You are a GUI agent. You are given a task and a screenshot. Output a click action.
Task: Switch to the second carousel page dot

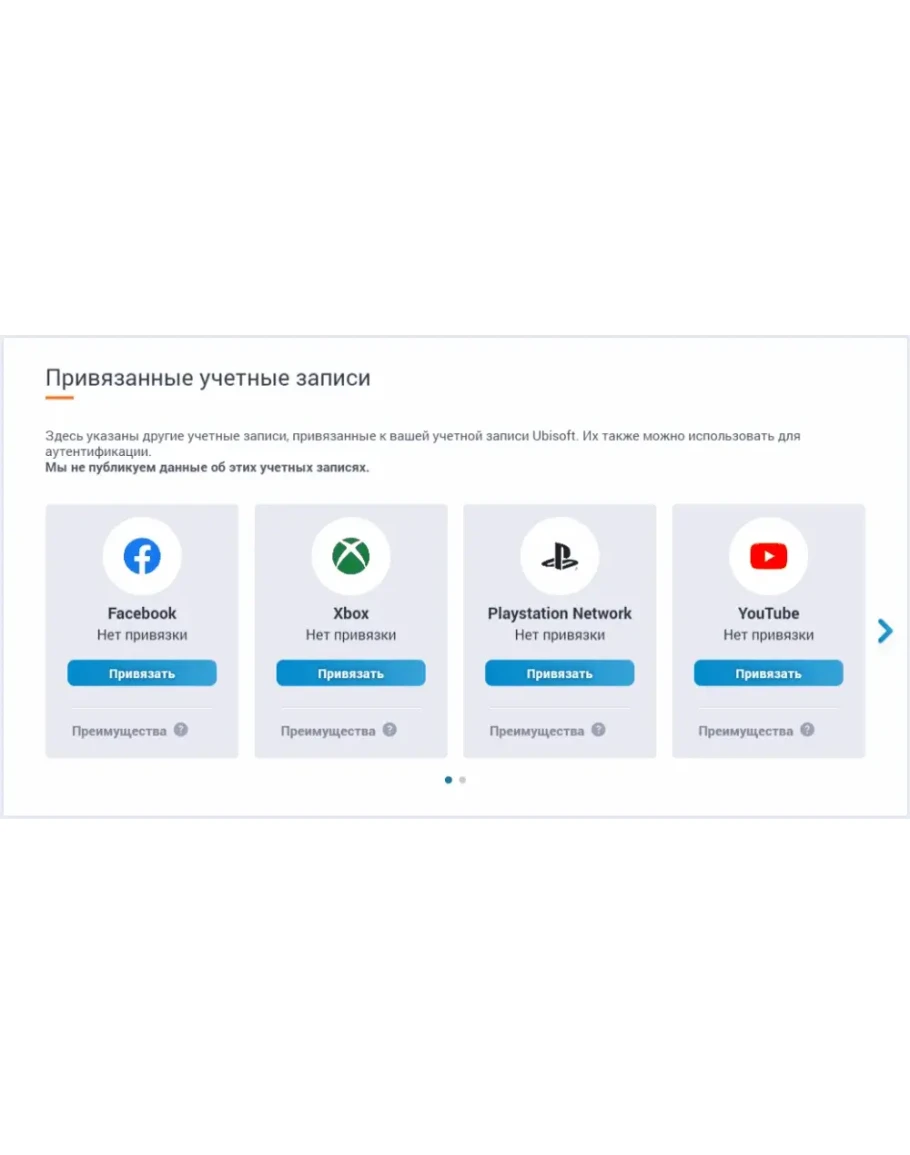tap(463, 780)
